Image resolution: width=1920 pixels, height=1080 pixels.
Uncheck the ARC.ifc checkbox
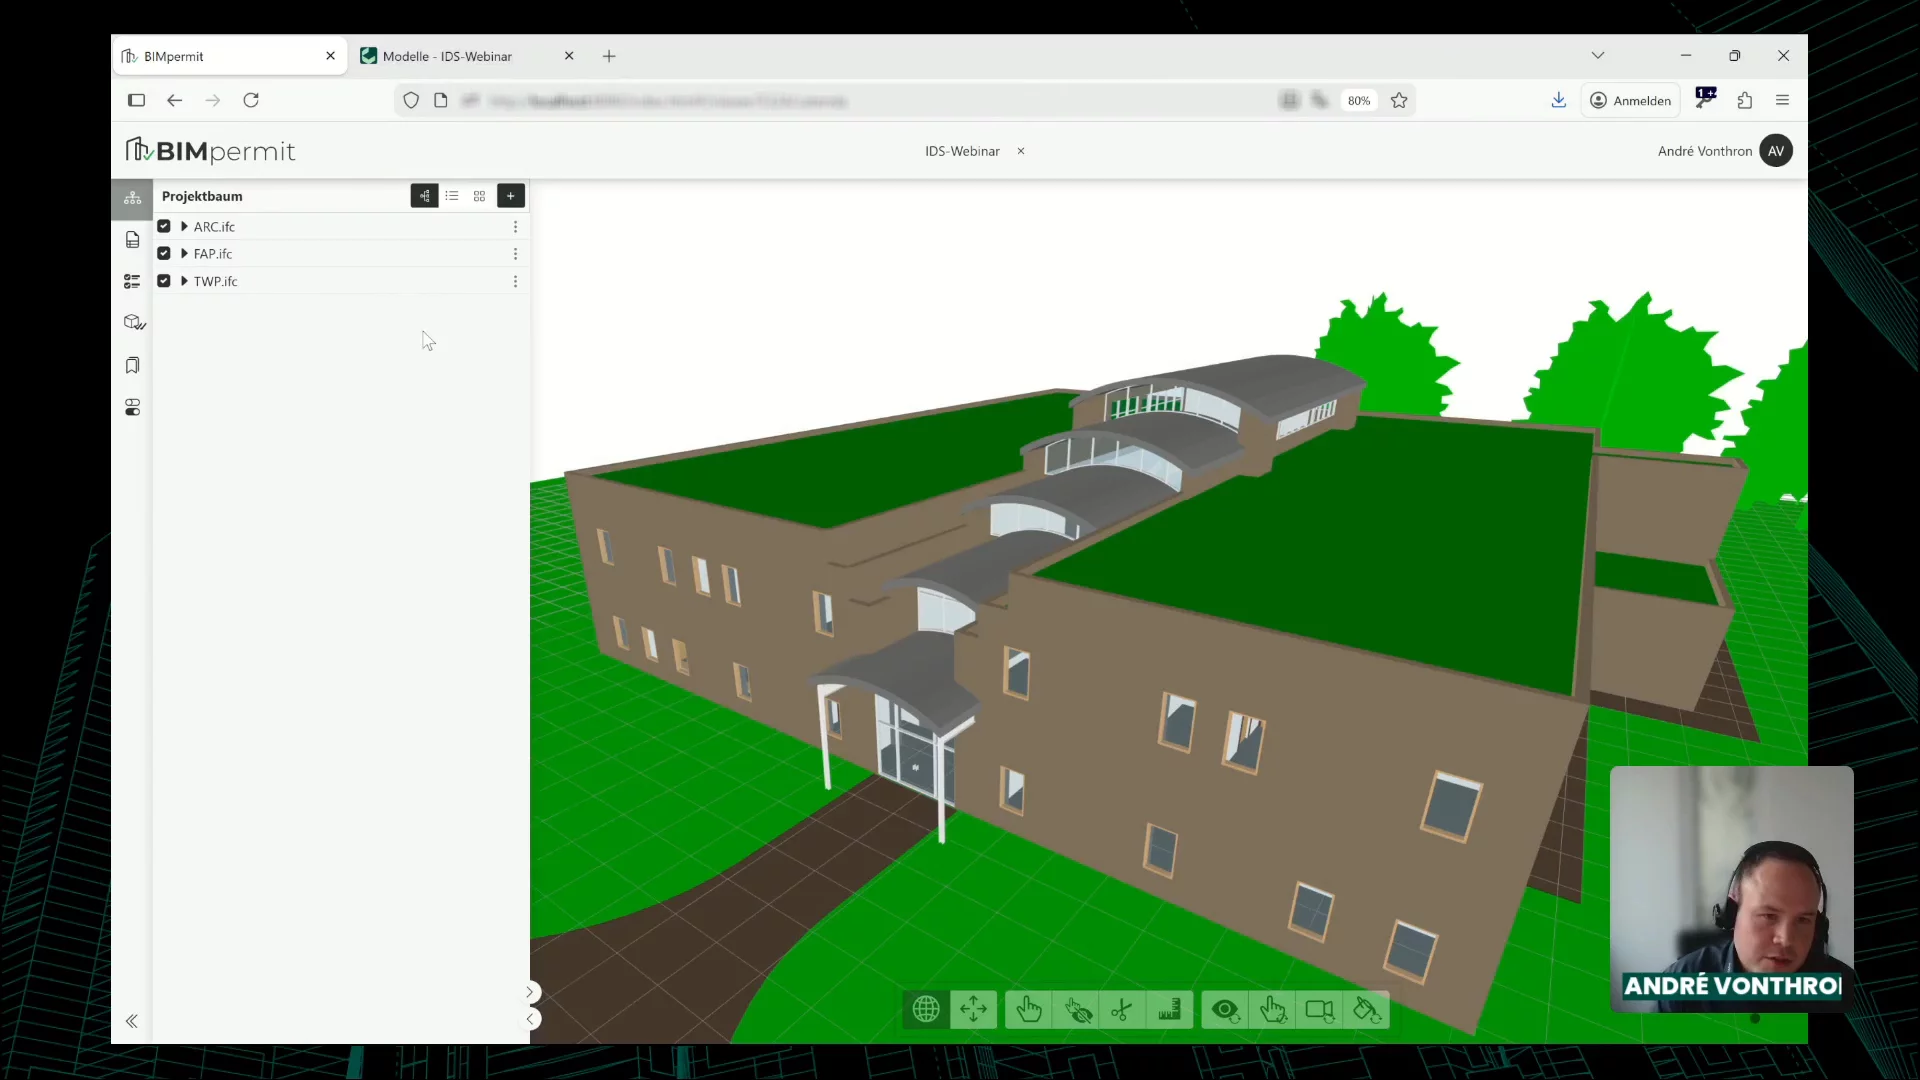[164, 227]
